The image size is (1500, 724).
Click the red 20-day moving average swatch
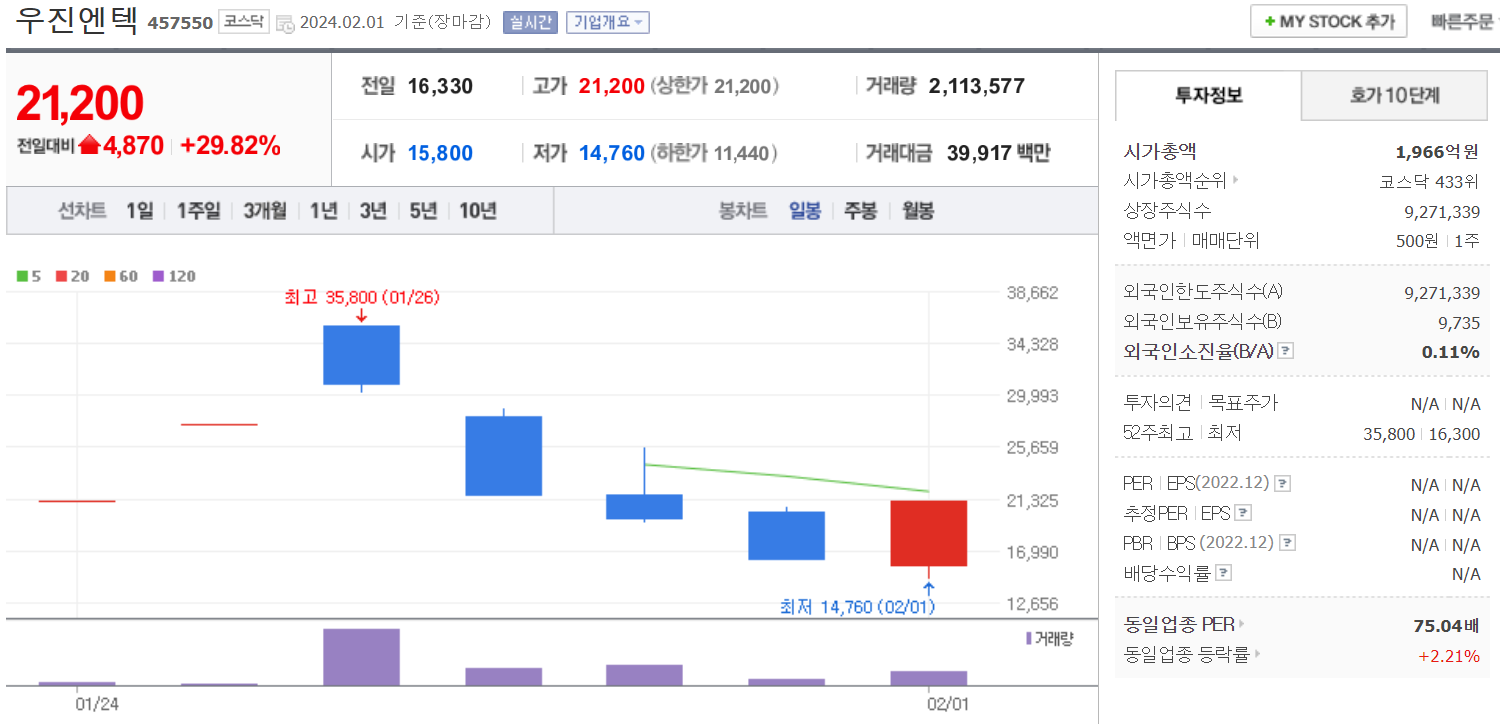pyautogui.click(x=62, y=276)
